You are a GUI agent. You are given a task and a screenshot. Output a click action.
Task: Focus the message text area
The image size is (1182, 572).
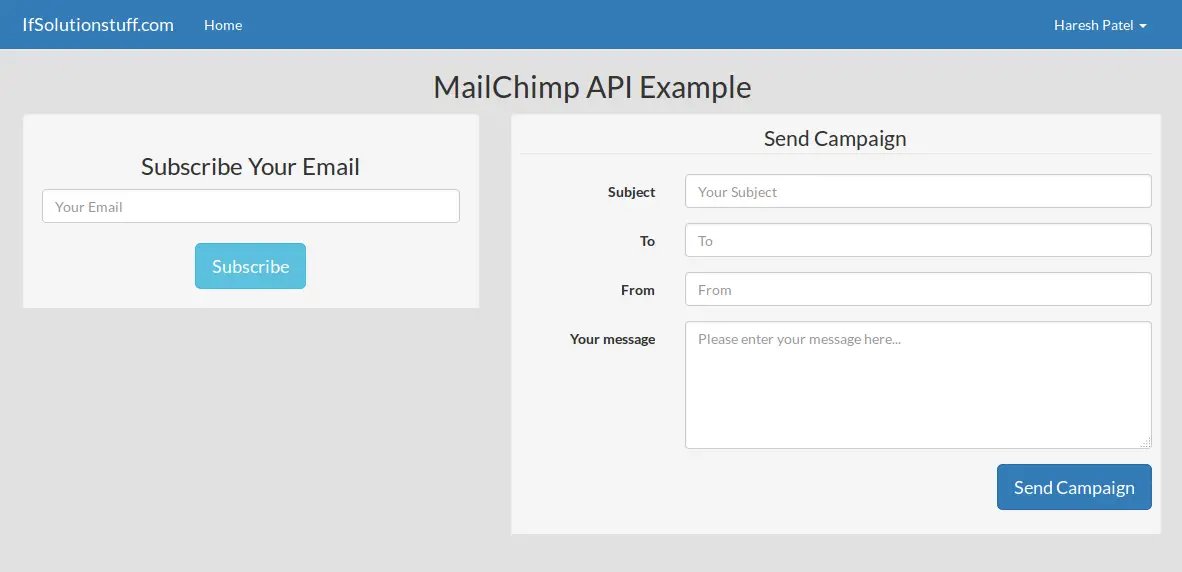917,385
